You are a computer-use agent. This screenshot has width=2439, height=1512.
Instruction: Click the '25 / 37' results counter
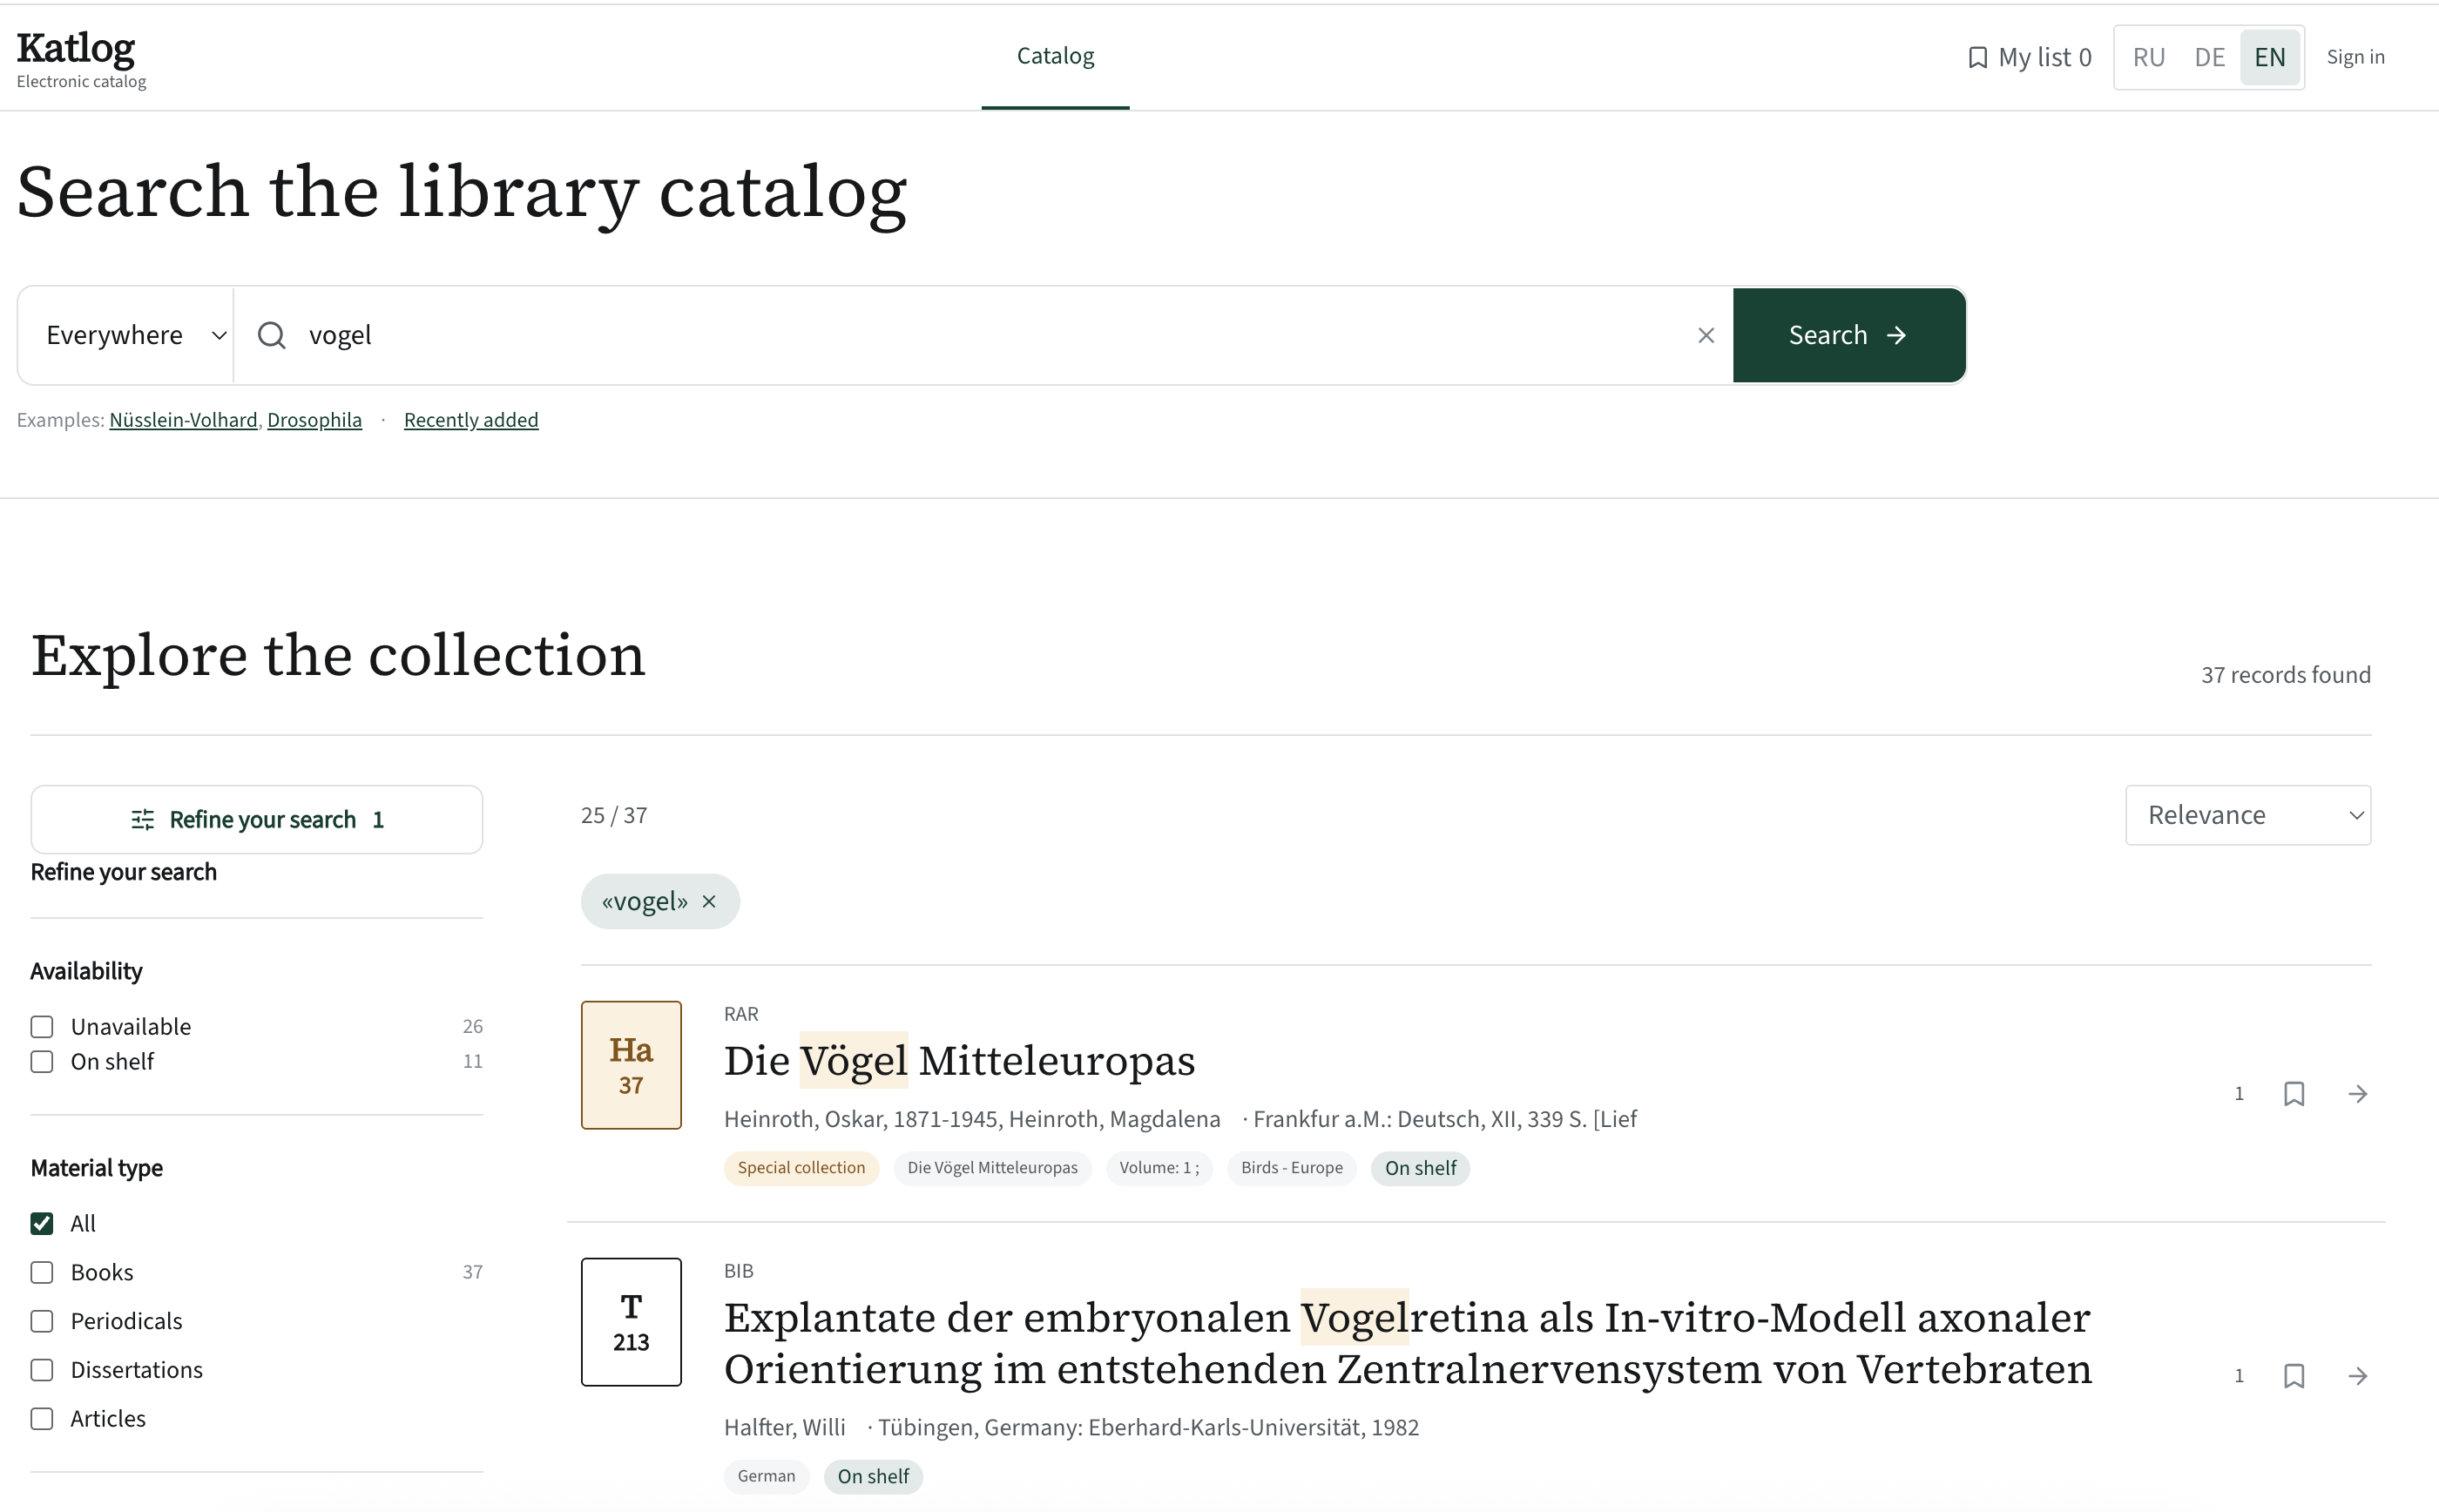click(614, 816)
